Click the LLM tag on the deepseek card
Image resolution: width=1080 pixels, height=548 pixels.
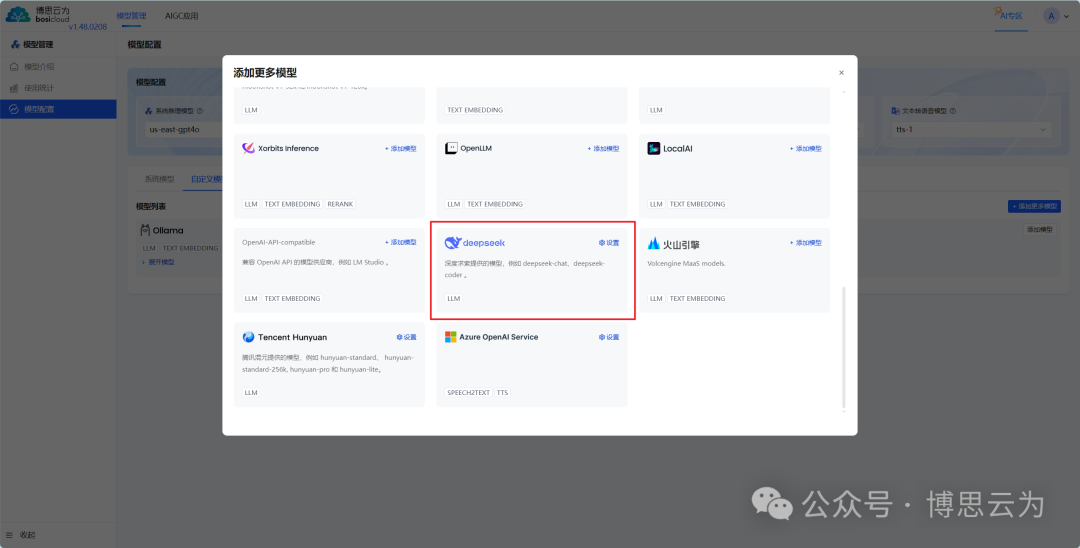coord(453,299)
